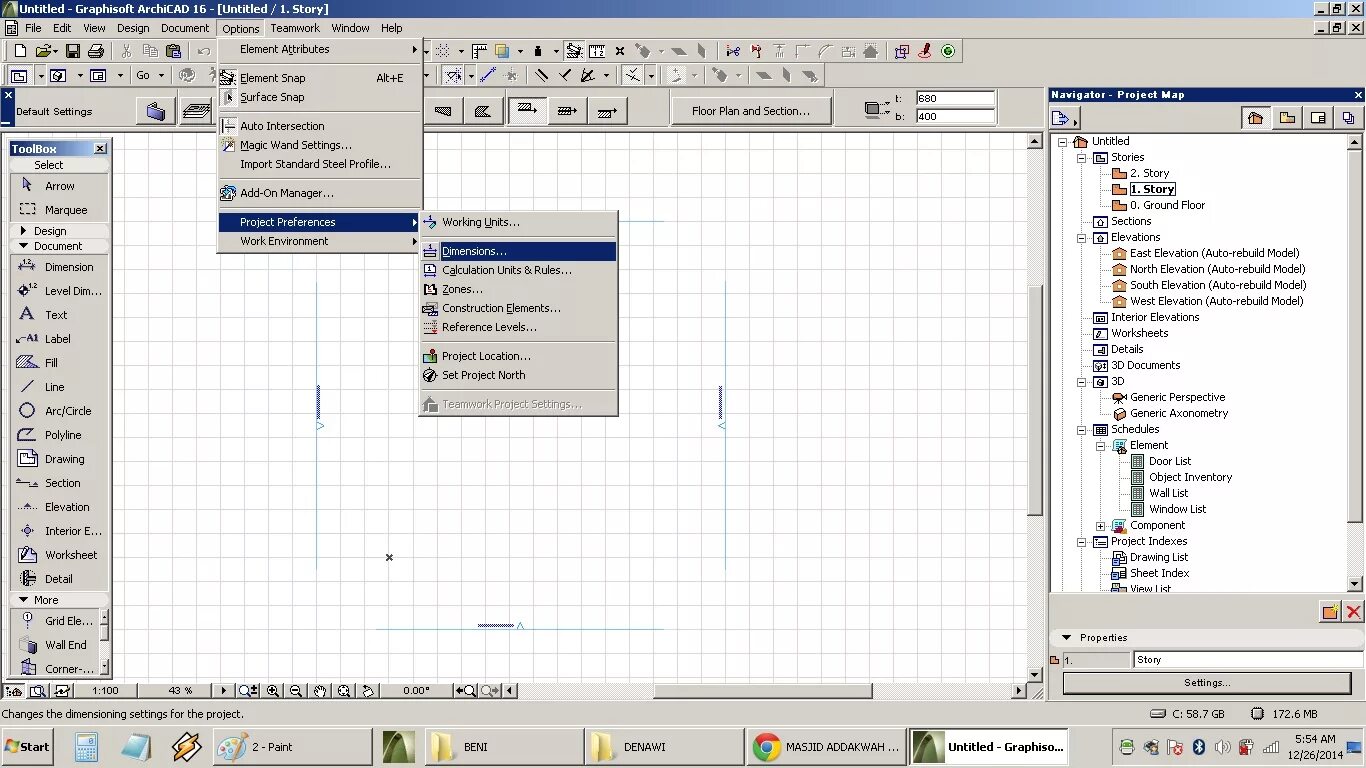Select the Fill tool
Screen dimensions: 1366x768
[x=60, y=363]
